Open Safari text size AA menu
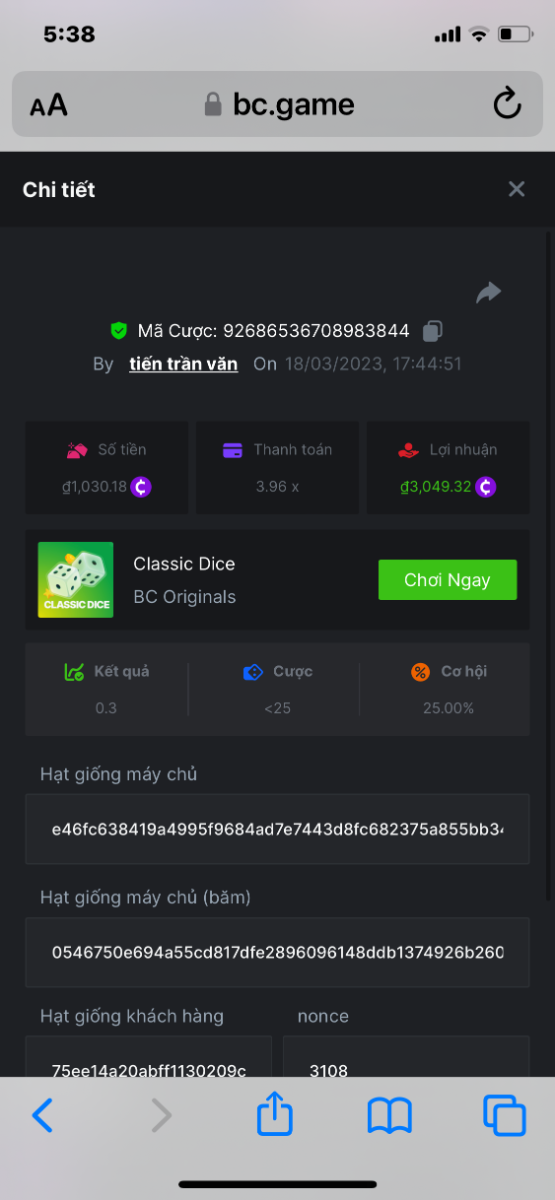555x1200 pixels. pyautogui.click(x=48, y=105)
